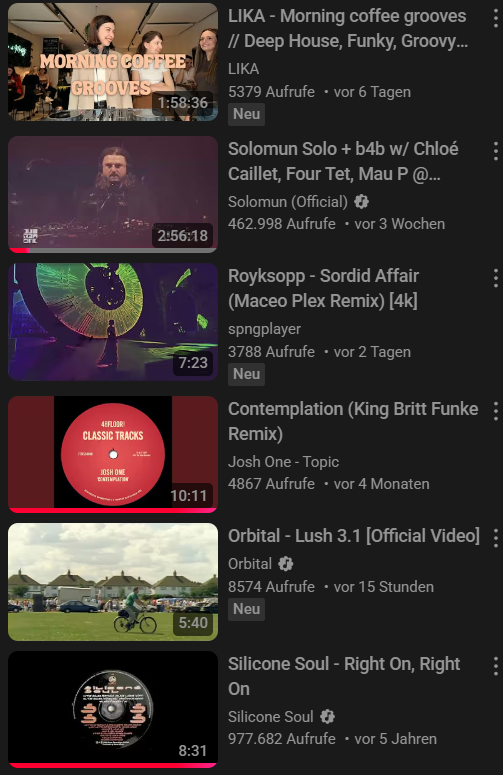Go to the LIKA channel name
The height and width of the screenshot is (775, 503).
(244, 69)
